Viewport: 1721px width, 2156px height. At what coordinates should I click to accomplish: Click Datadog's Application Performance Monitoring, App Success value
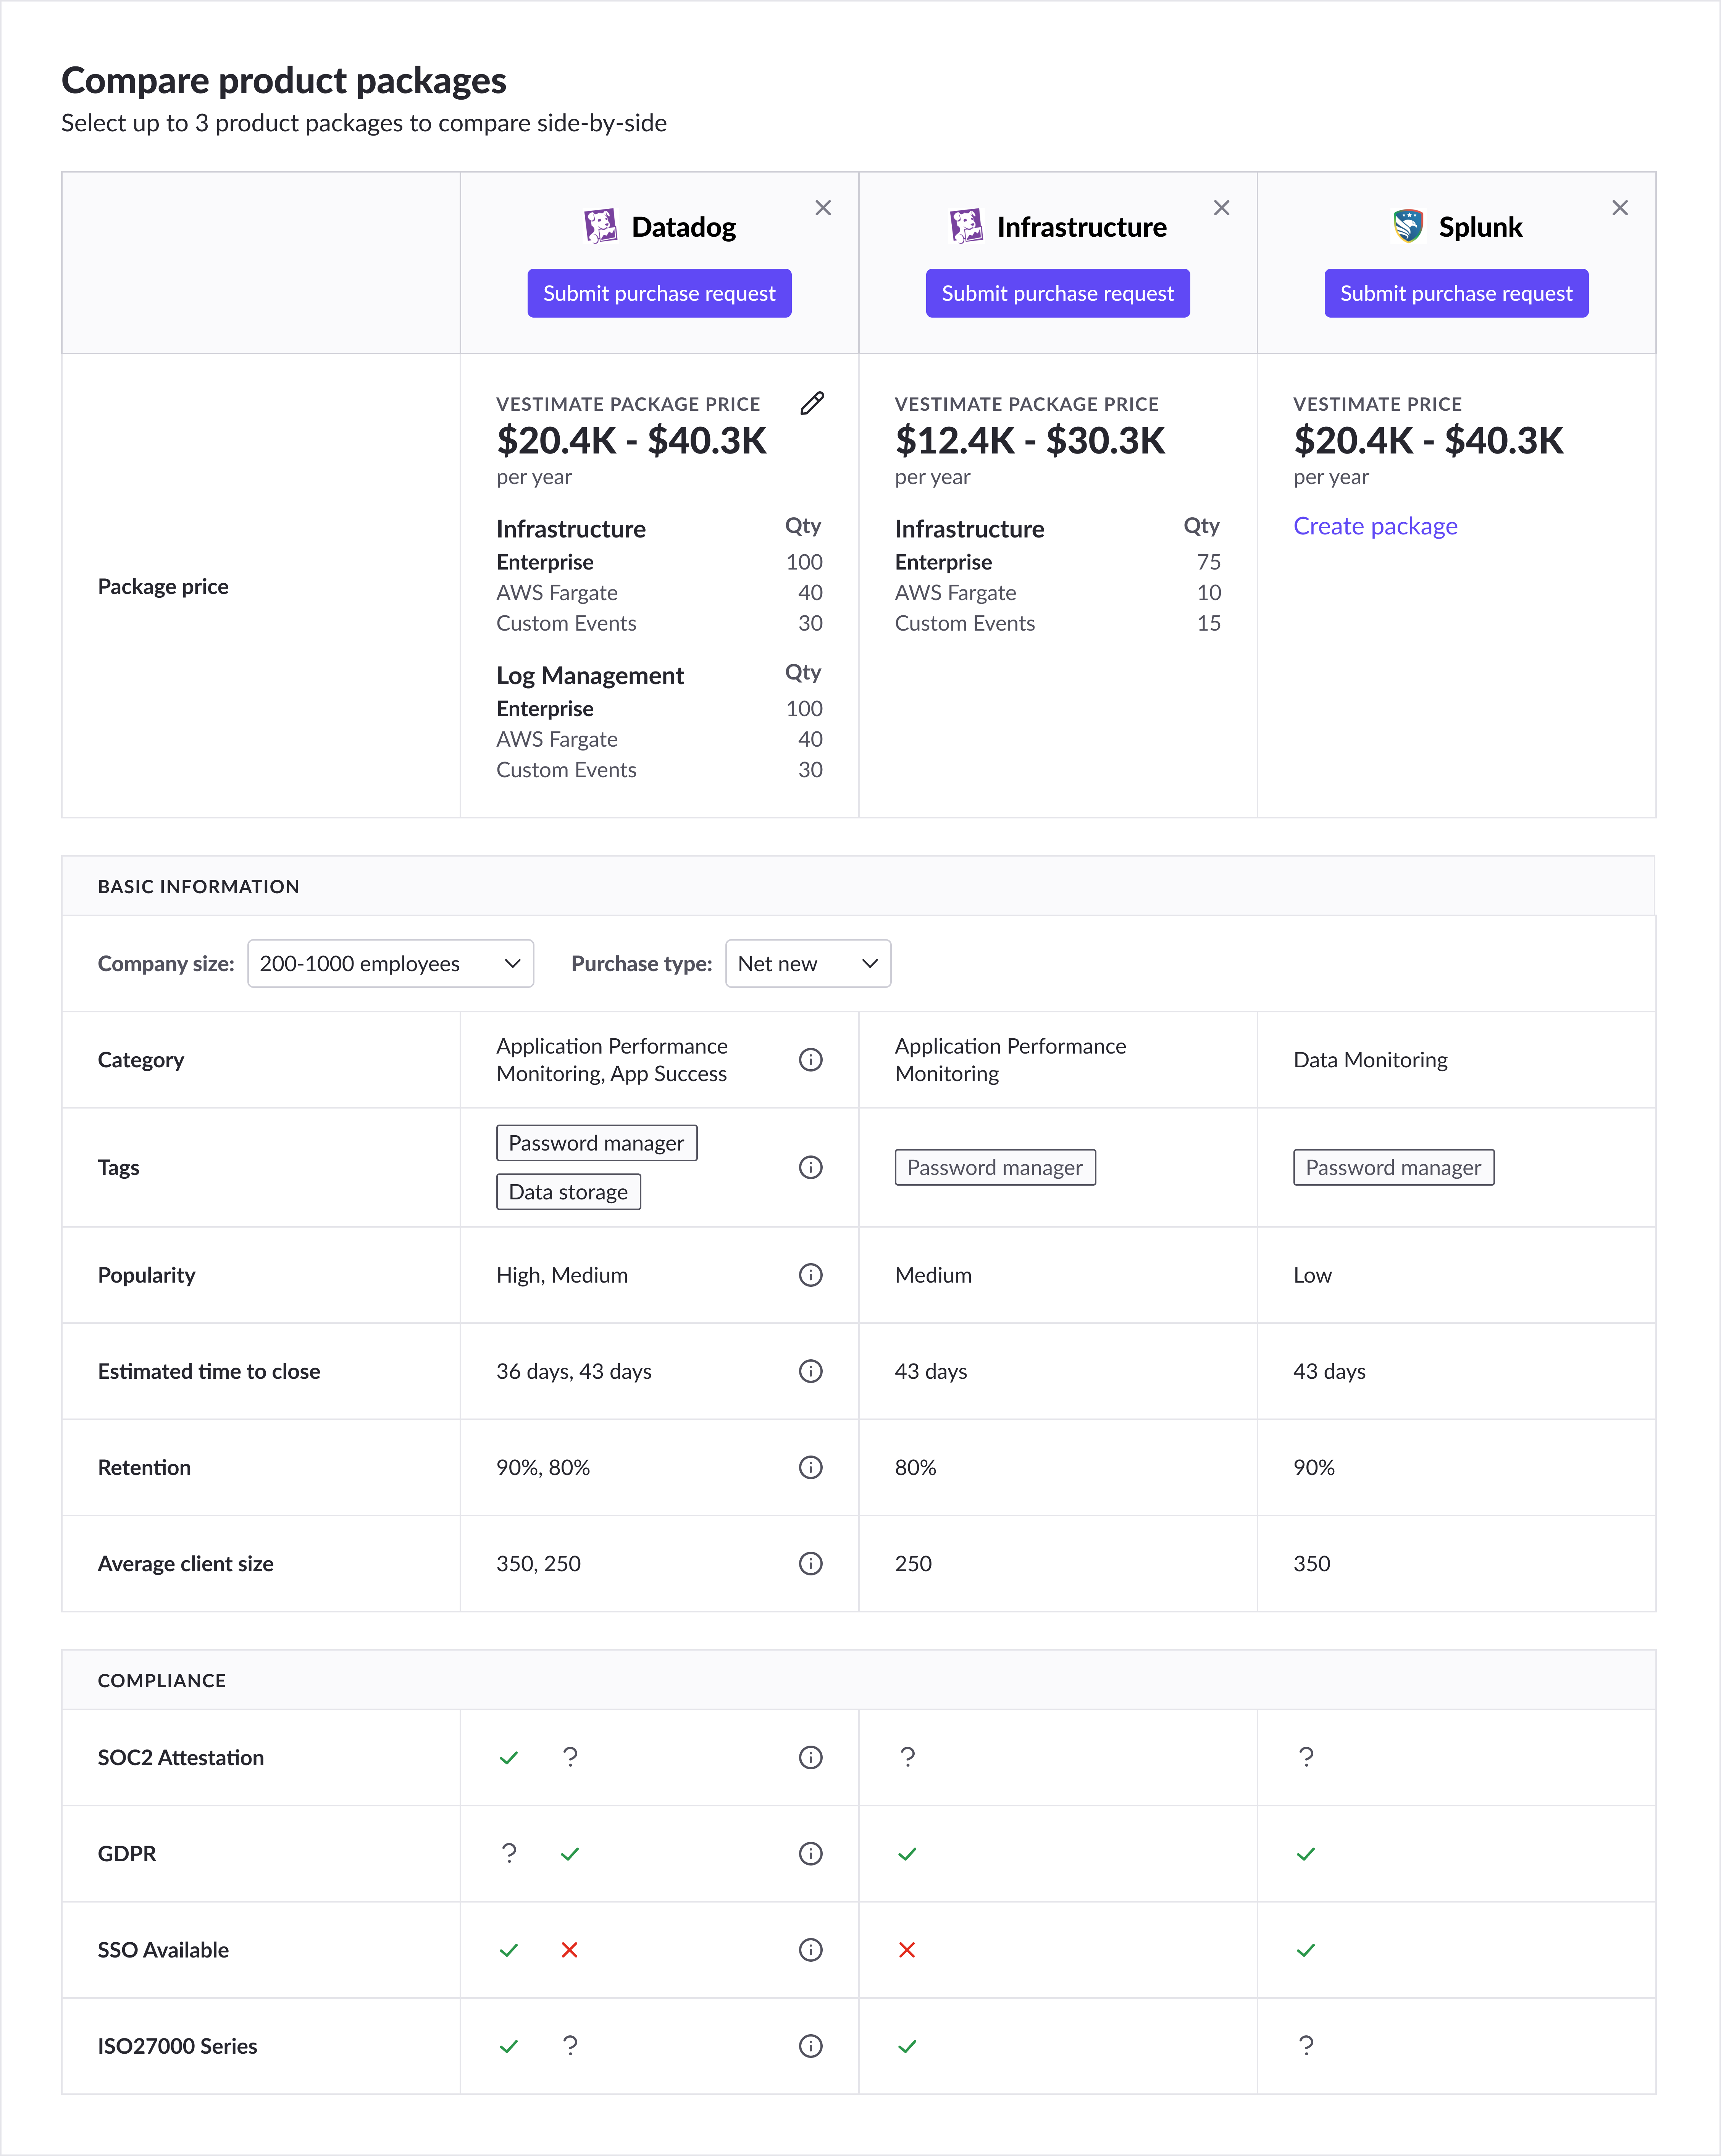pos(612,1060)
